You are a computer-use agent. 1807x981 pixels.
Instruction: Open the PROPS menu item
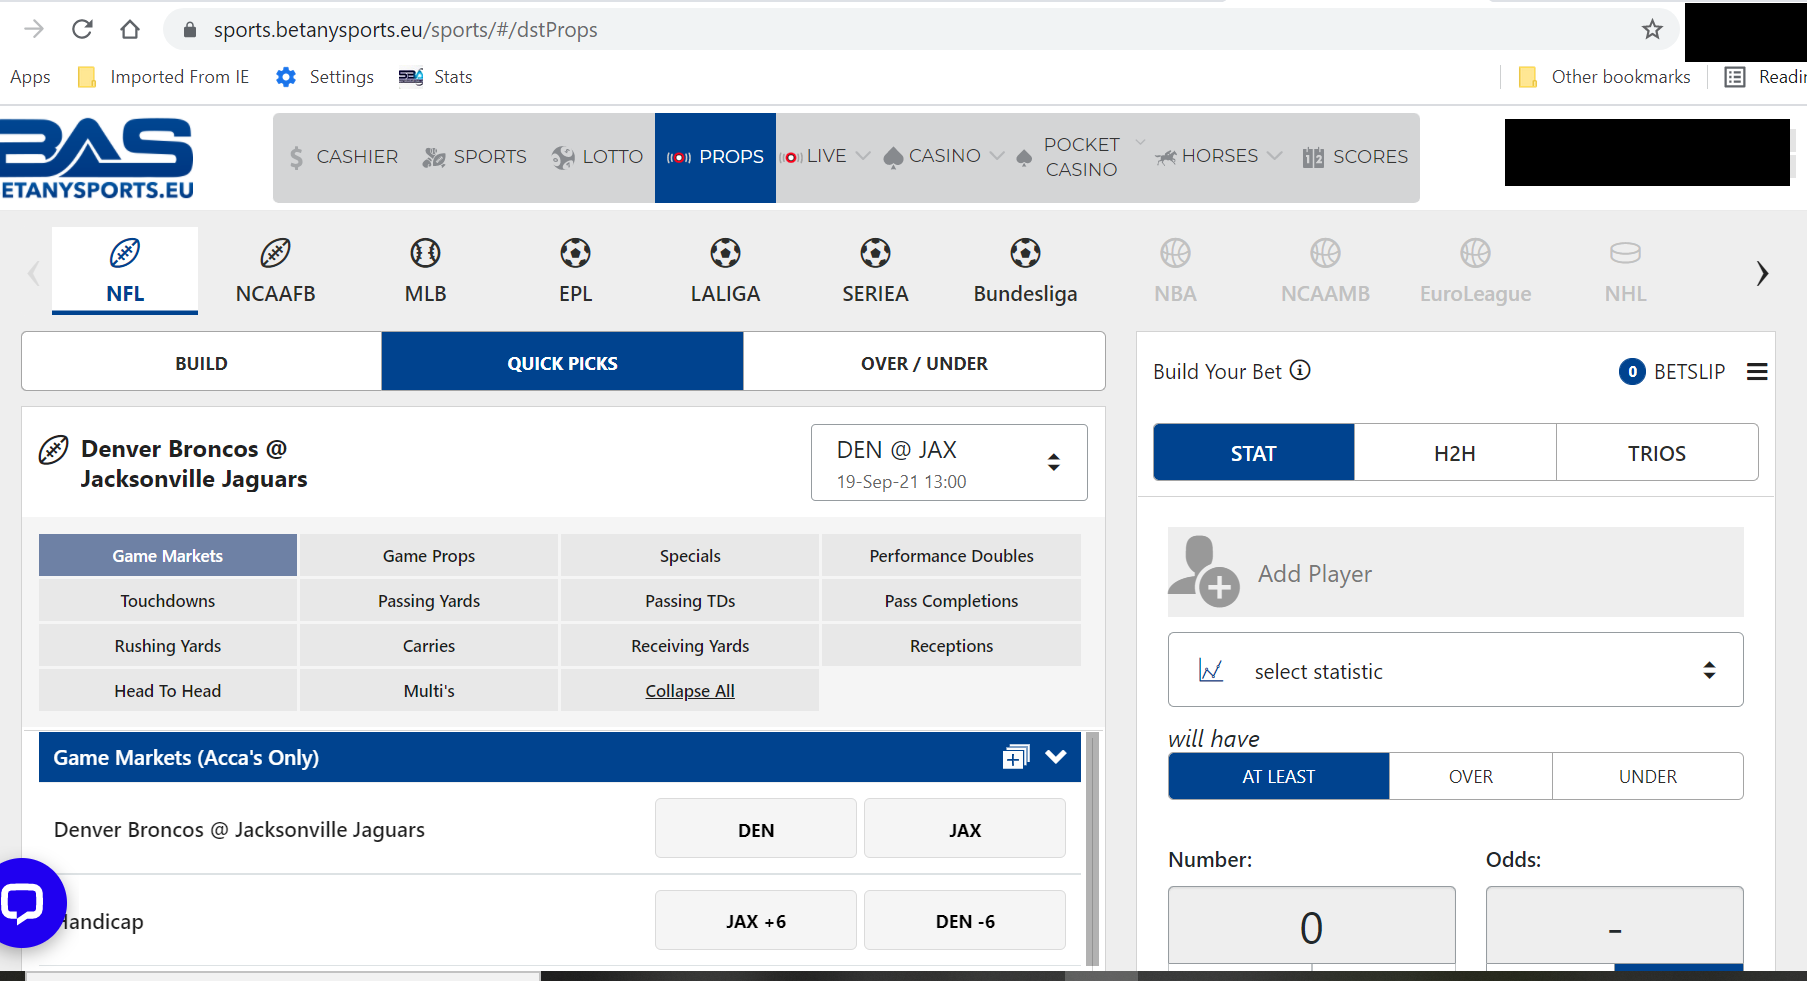tap(715, 157)
